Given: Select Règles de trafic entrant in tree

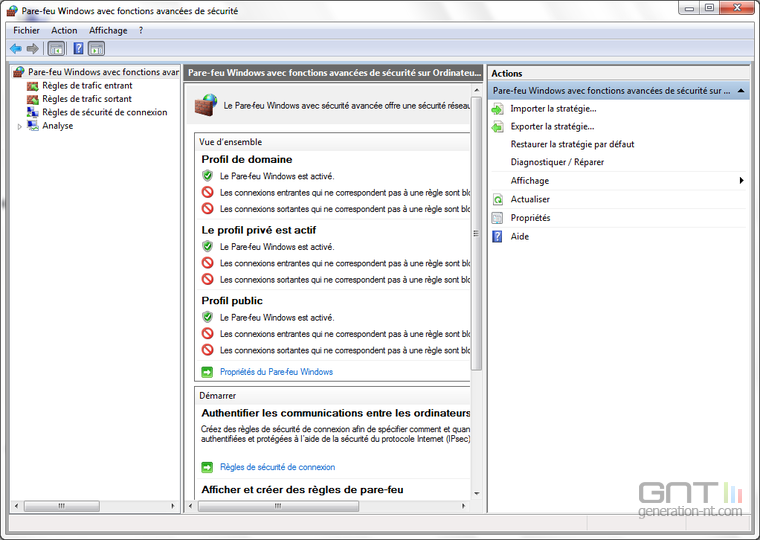Looking at the screenshot, I should pyautogui.click(x=87, y=86).
